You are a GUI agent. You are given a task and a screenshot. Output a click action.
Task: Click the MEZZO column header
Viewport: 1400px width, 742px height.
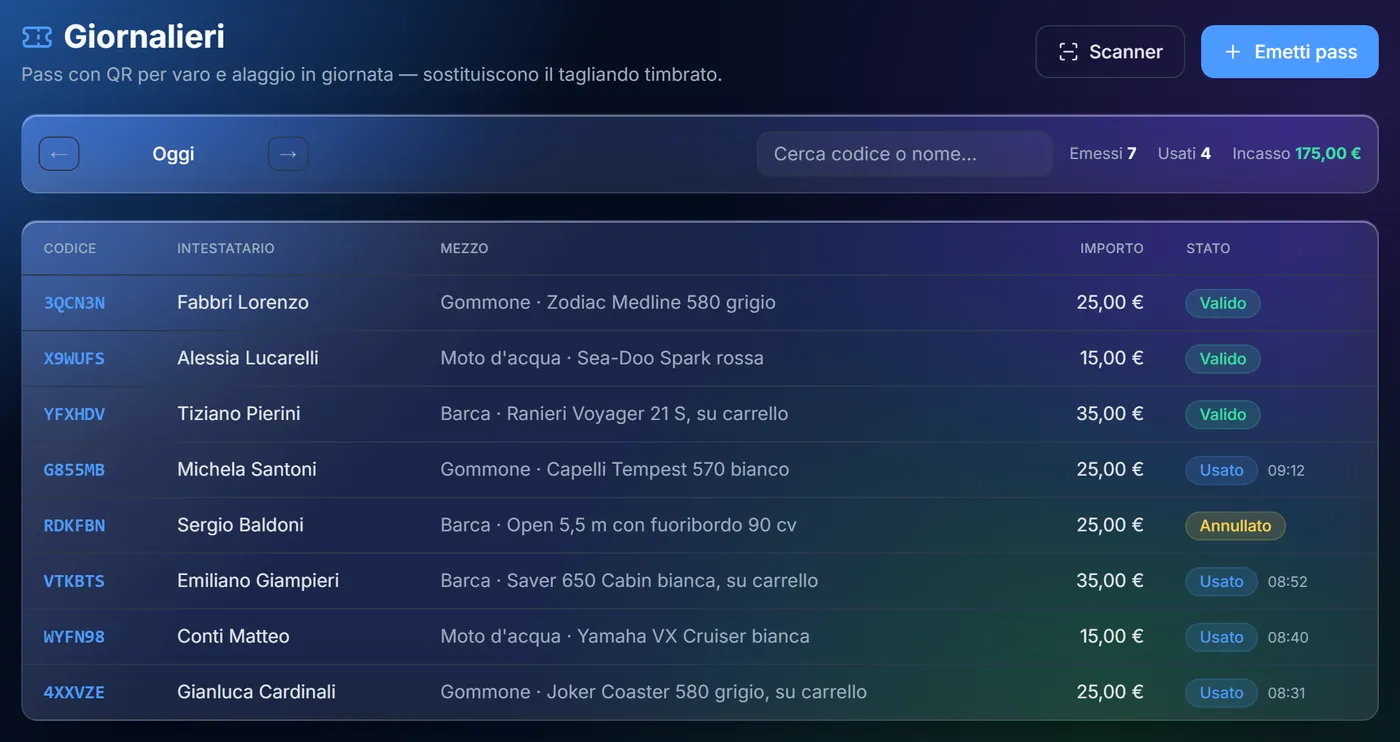point(464,248)
